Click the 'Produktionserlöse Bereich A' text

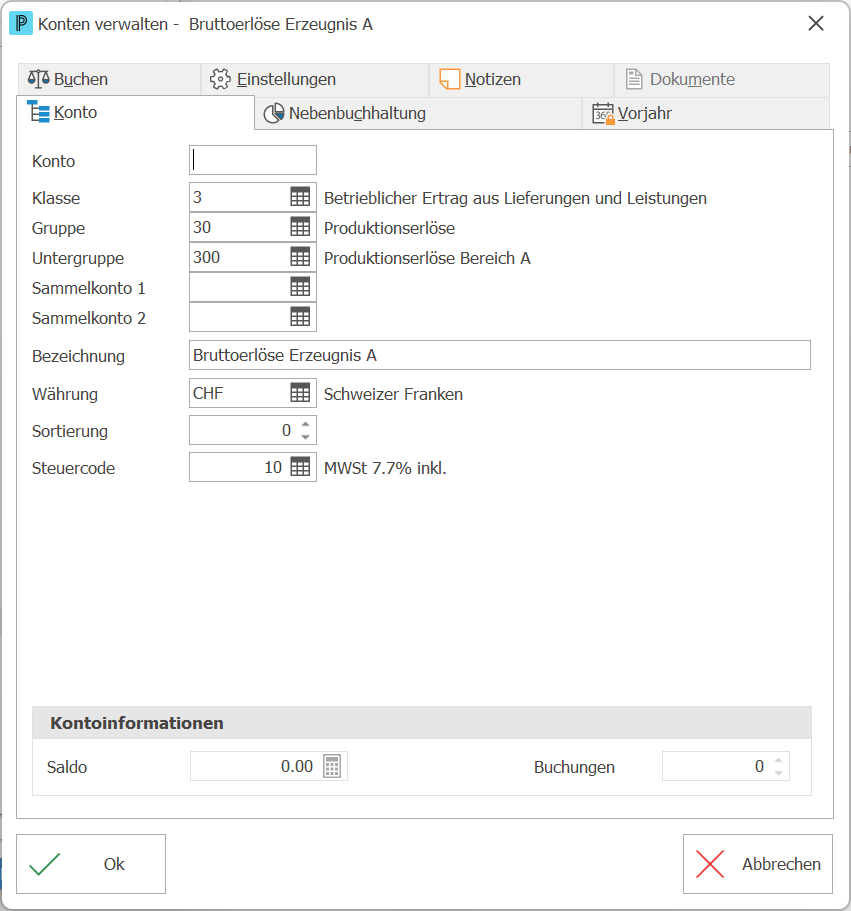tap(427, 259)
